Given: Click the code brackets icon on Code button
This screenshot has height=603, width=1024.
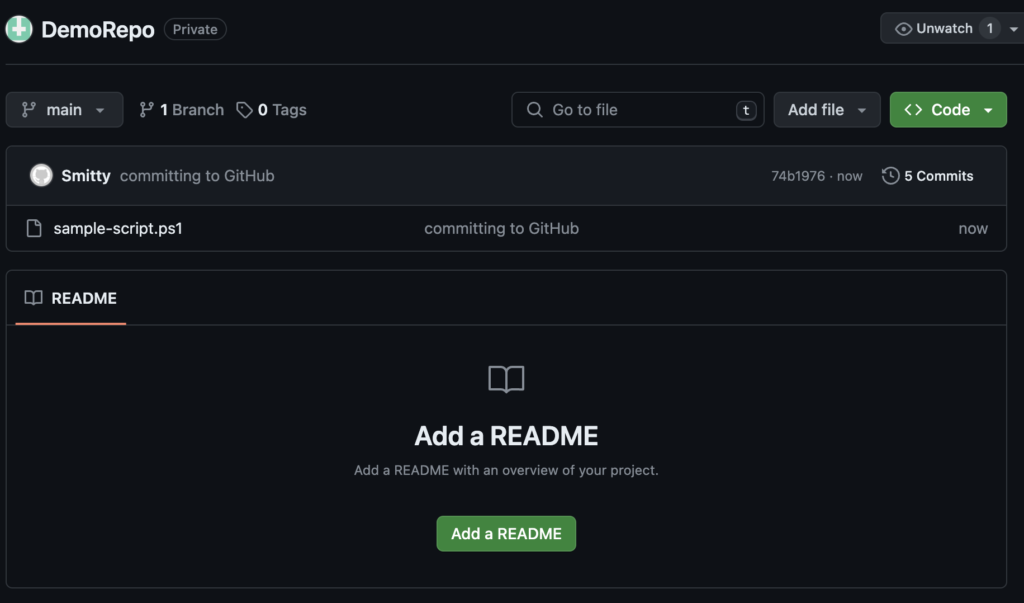Looking at the screenshot, I should click(913, 110).
